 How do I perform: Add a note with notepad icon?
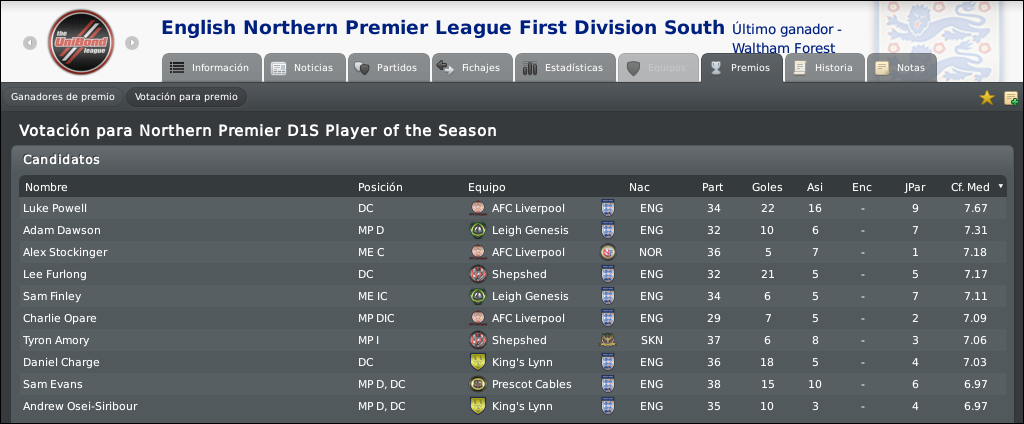pyautogui.click(x=1011, y=99)
